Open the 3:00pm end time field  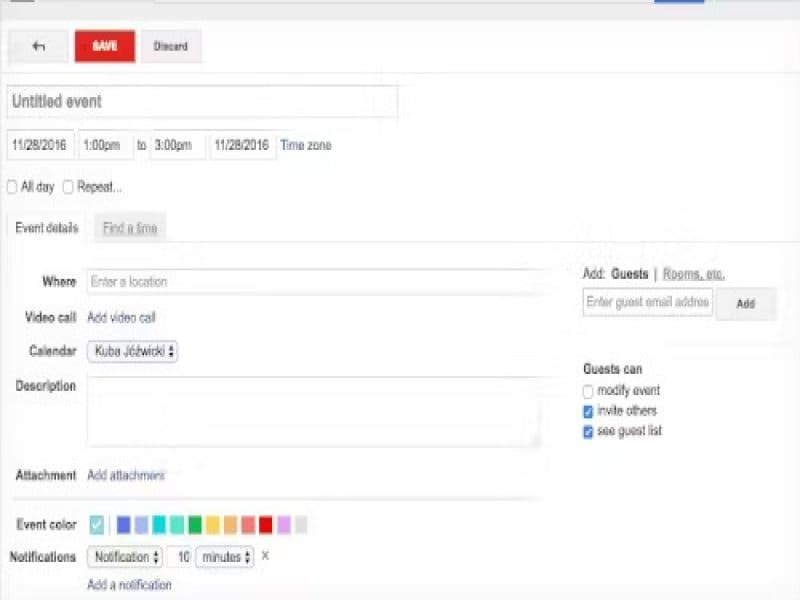178,145
